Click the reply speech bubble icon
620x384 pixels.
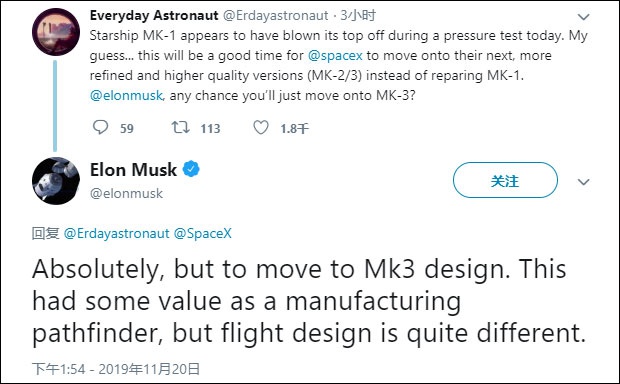pyautogui.click(x=100, y=127)
